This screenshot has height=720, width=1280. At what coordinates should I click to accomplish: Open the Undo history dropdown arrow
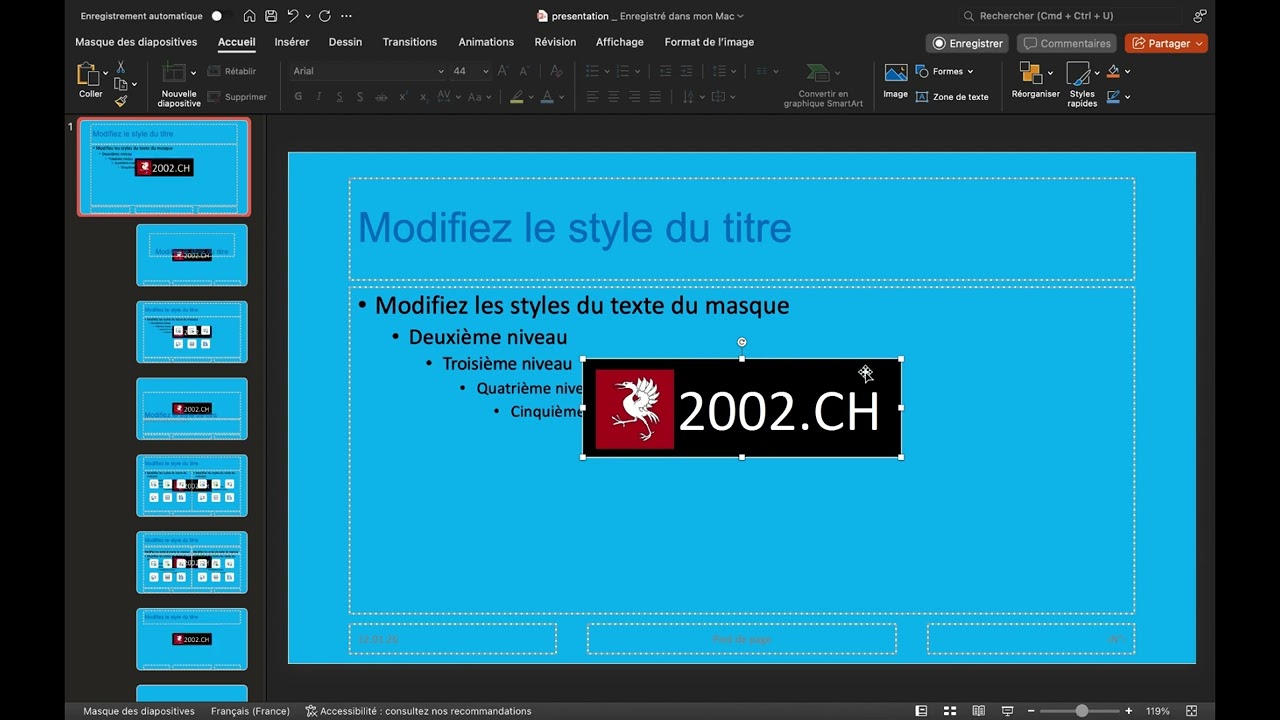pos(307,16)
